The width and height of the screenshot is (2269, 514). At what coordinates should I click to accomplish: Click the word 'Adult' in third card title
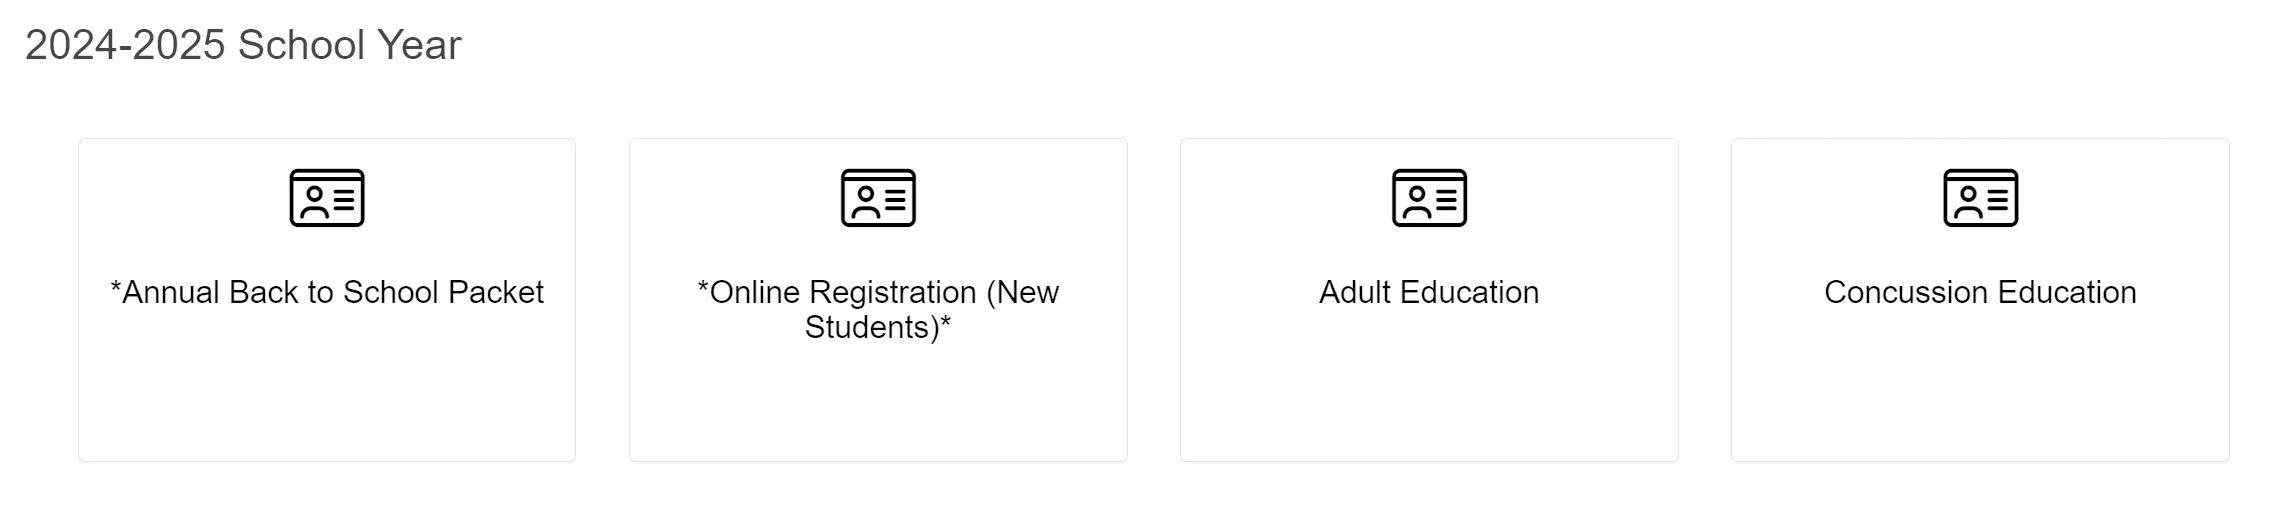pos(1355,292)
